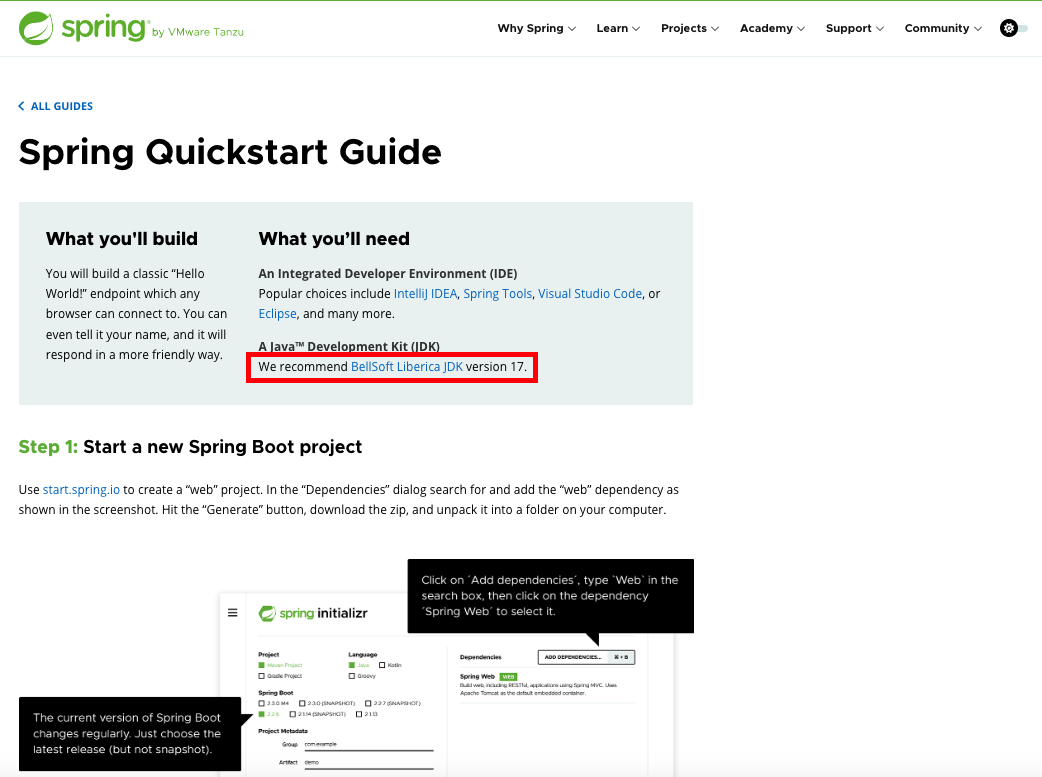Click the Spring Initializr screenshot image
Screen dimensions: 1042x777
[x=447, y=685]
